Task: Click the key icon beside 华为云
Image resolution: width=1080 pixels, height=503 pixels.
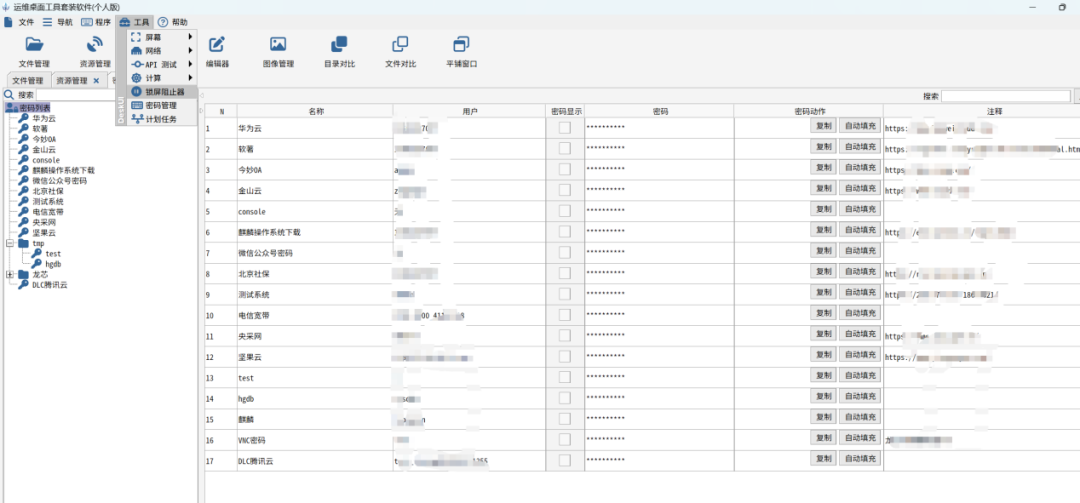Action: click(24, 119)
